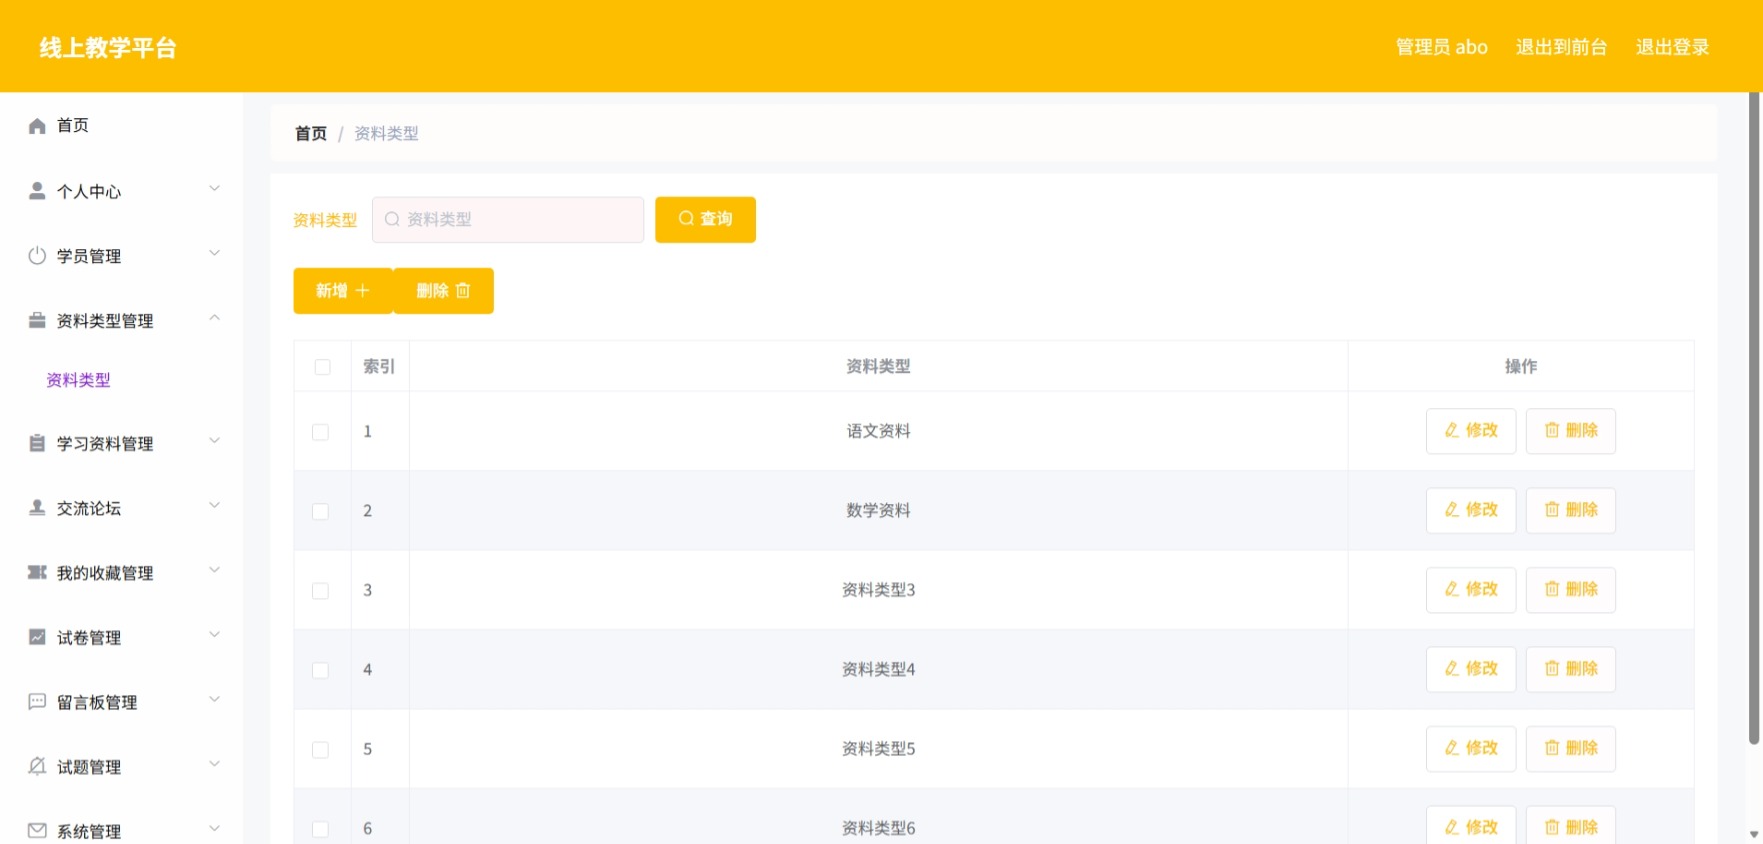Image resolution: width=1763 pixels, height=844 pixels.
Task: Click the pencil icon in the 资料类型3 row
Action: coord(1452,589)
